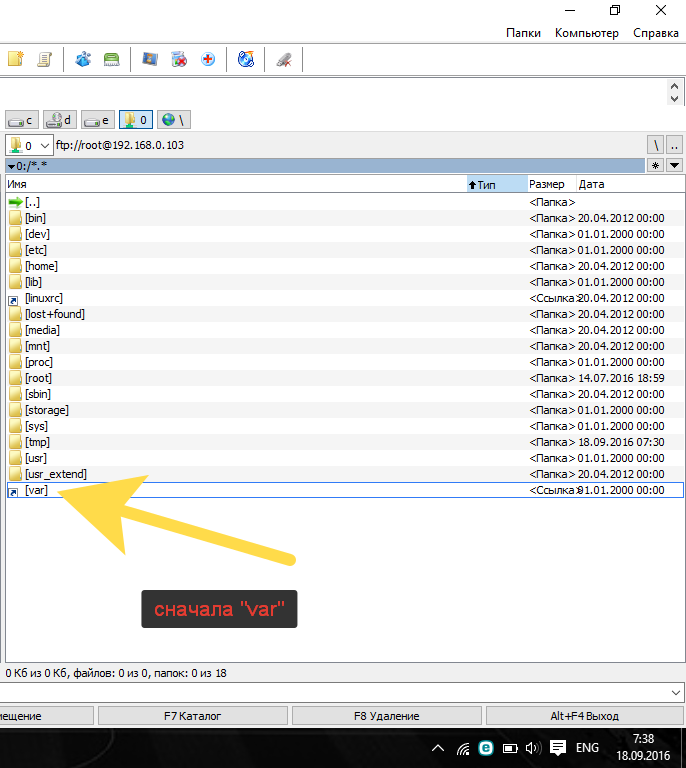Image resolution: width=686 pixels, height=768 pixels.
Task: Switch to drive e button
Action: [97, 120]
